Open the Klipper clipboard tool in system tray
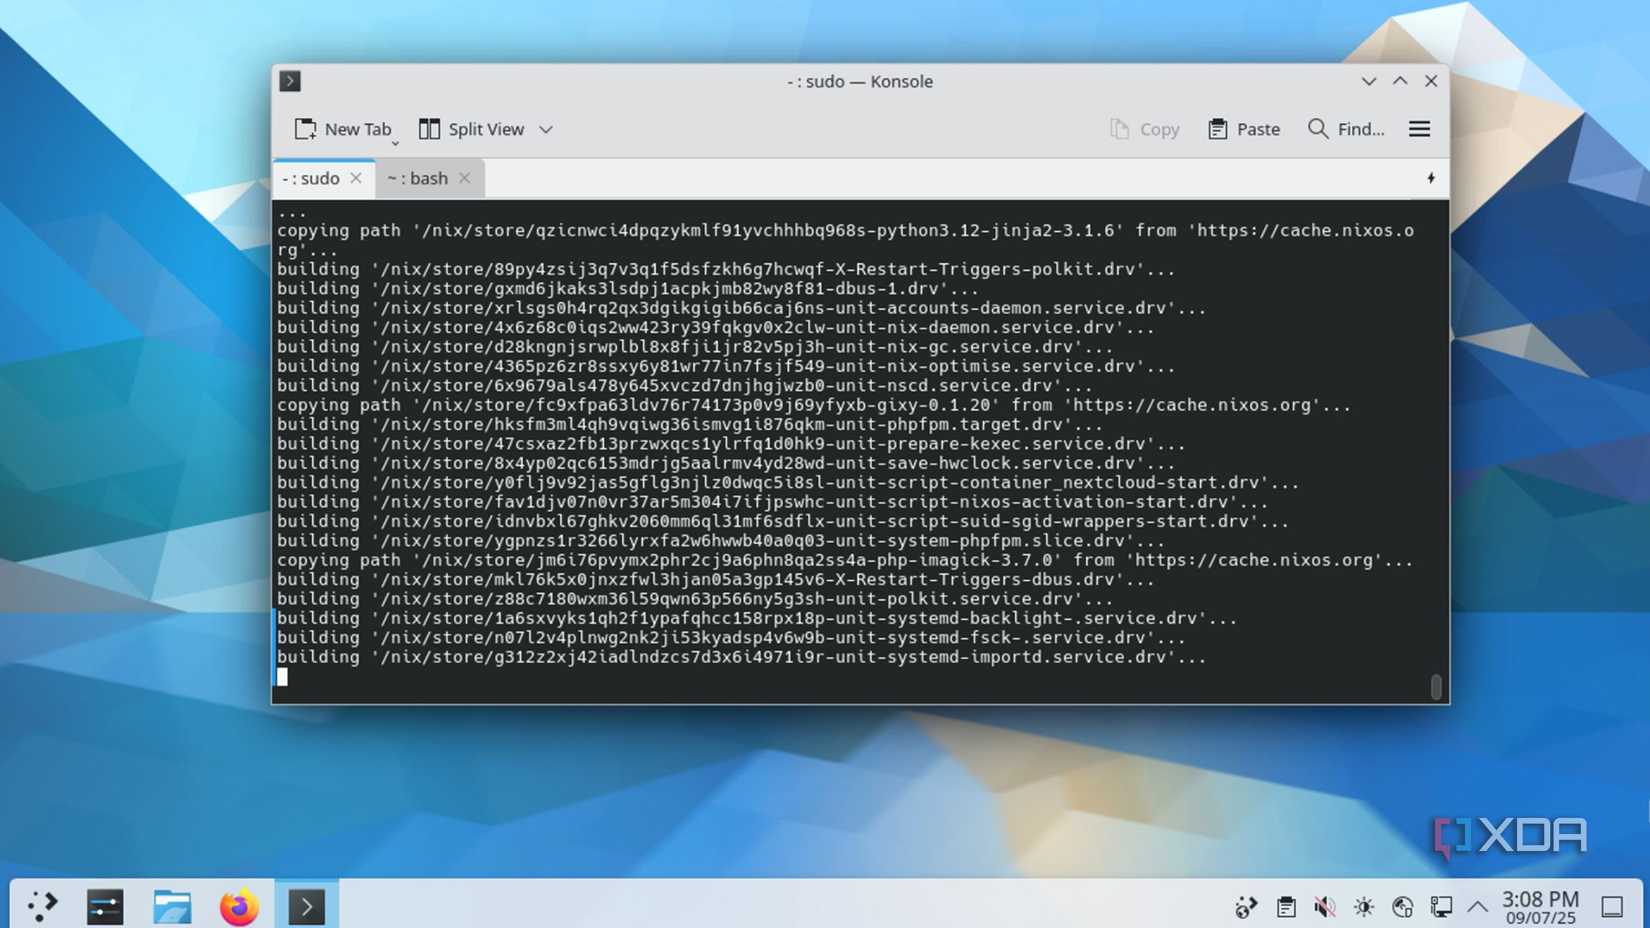The width and height of the screenshot is (1650, 928). tap(1285, 906)
